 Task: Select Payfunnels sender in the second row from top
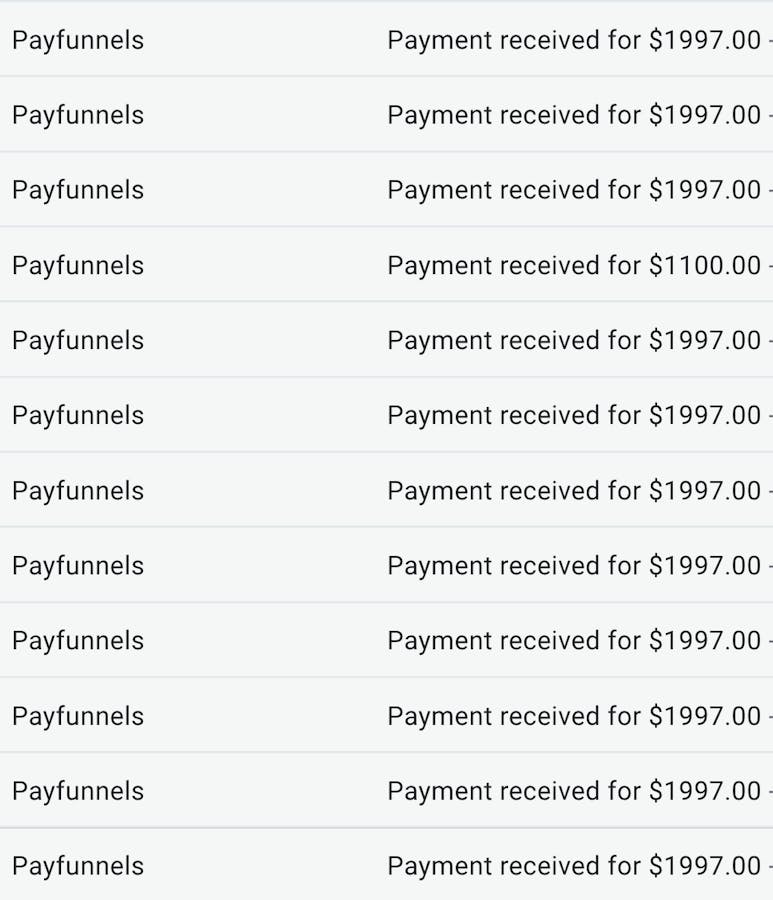coord(78,115)
